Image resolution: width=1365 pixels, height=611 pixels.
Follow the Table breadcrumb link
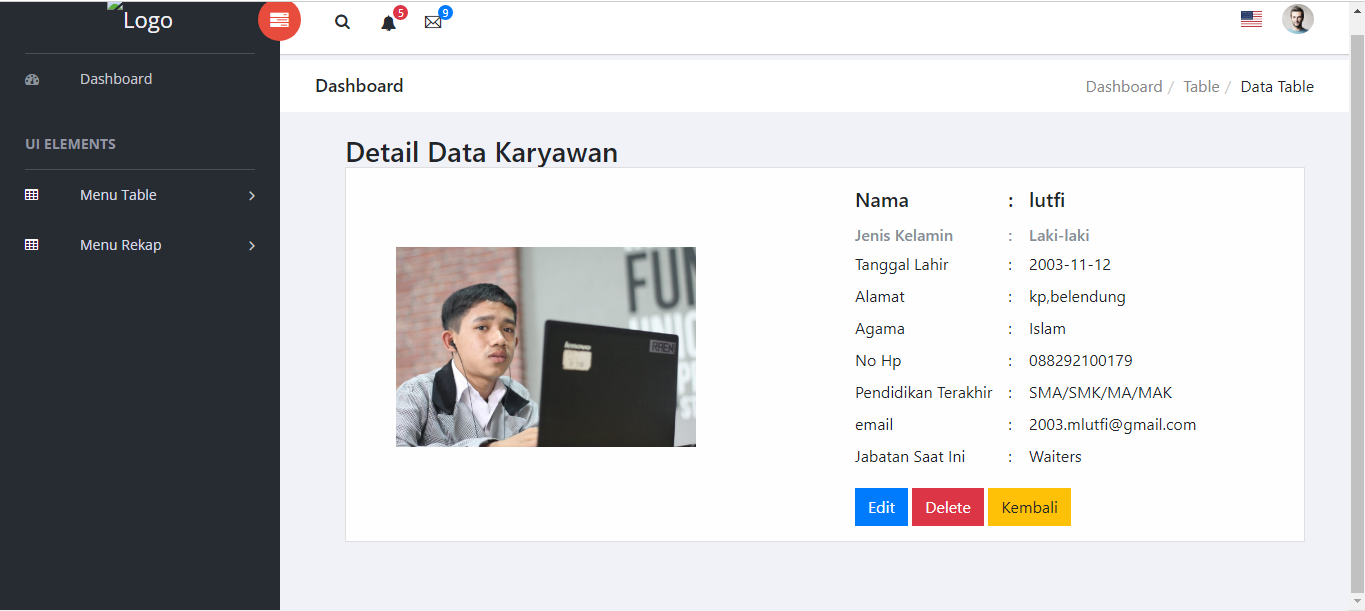(x=1201, y=87)
